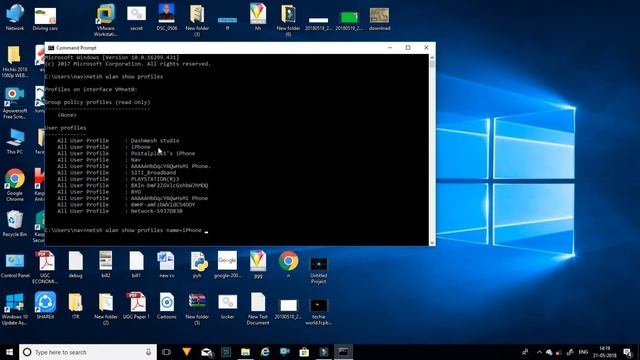Open the Recycle Bin

click(15, 223)
